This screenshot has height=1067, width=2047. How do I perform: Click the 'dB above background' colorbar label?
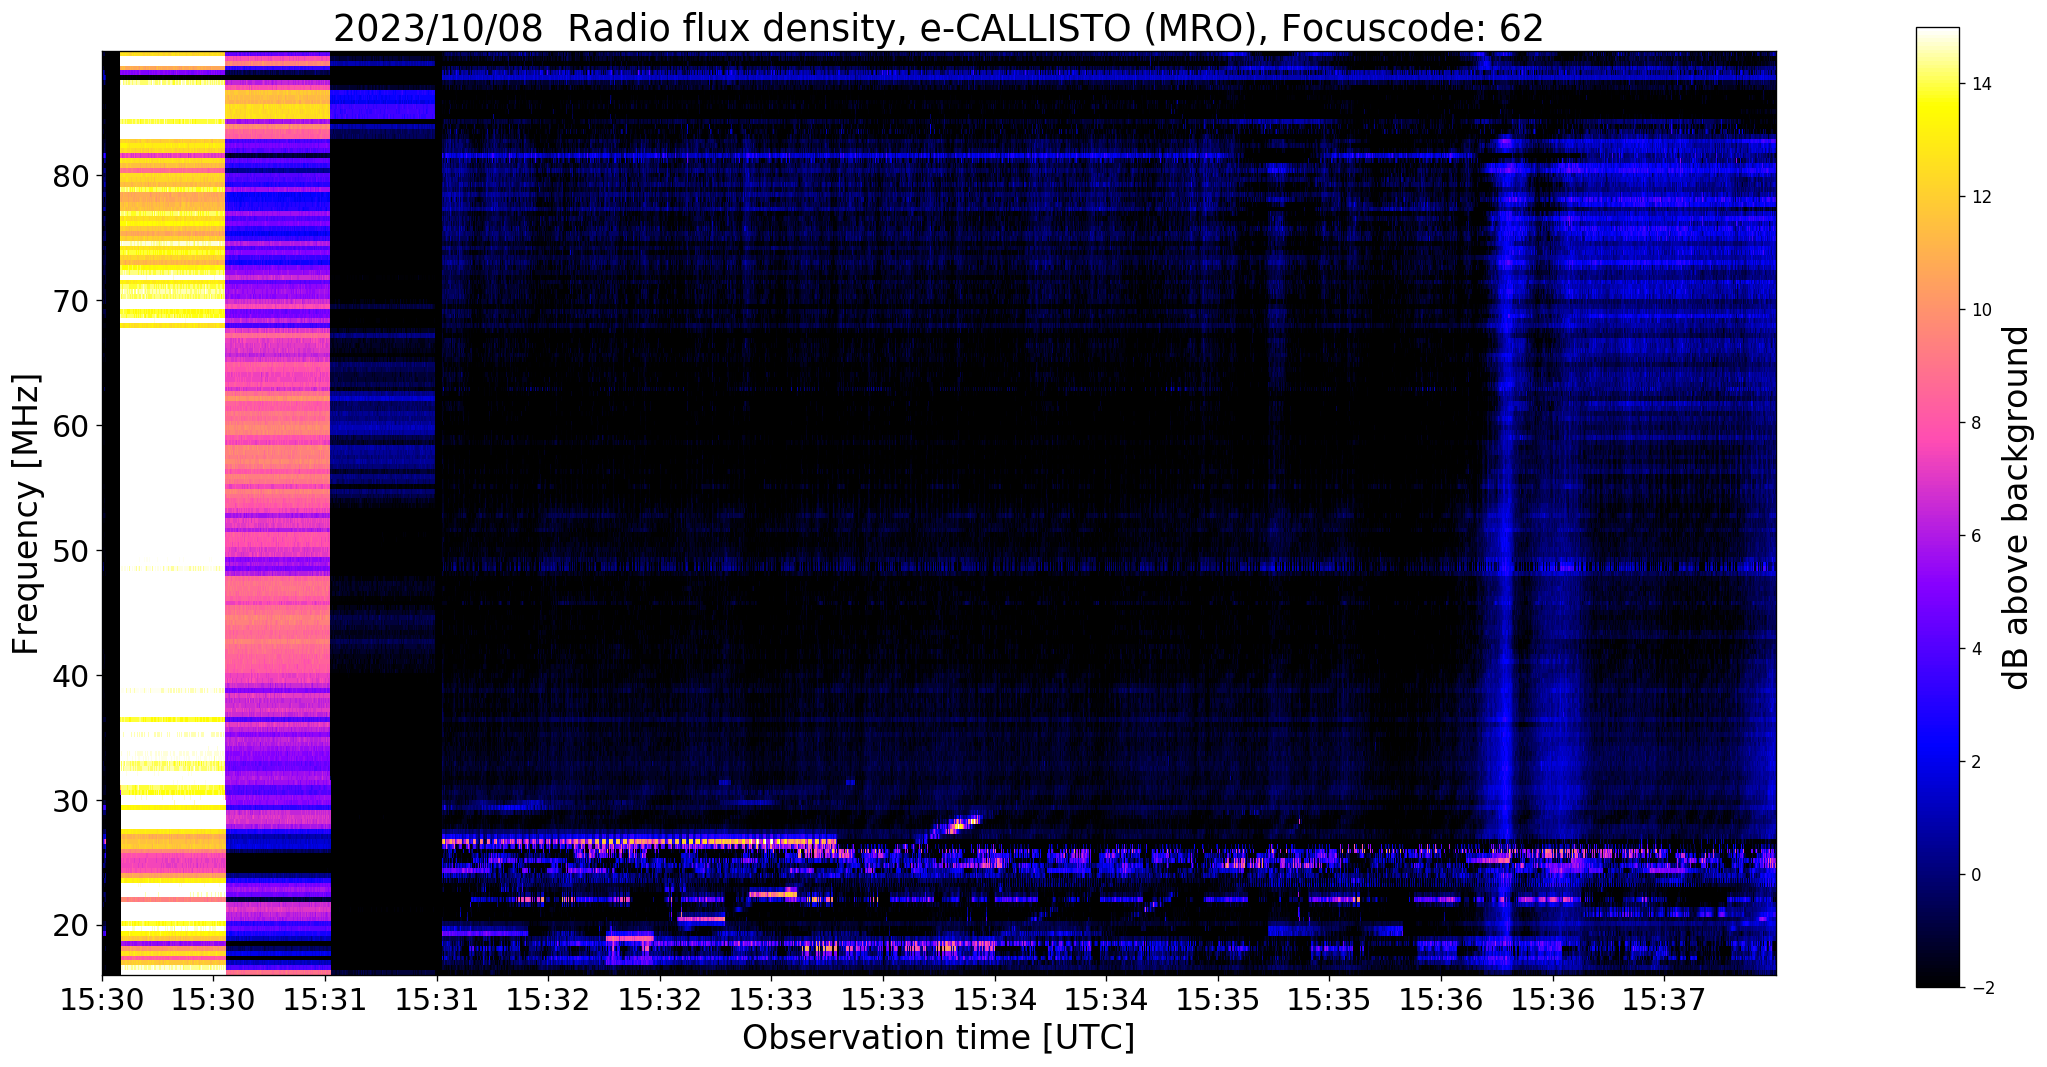(x=2017, y=508)
